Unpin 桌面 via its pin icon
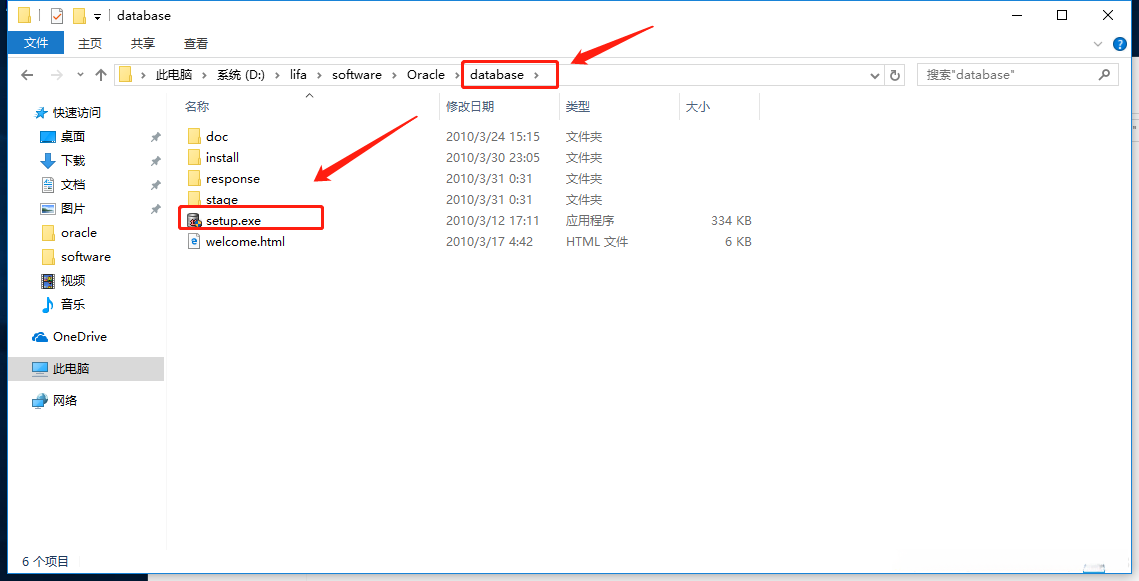The height and width of the screenshot is (581, 1139). point(155,137)
